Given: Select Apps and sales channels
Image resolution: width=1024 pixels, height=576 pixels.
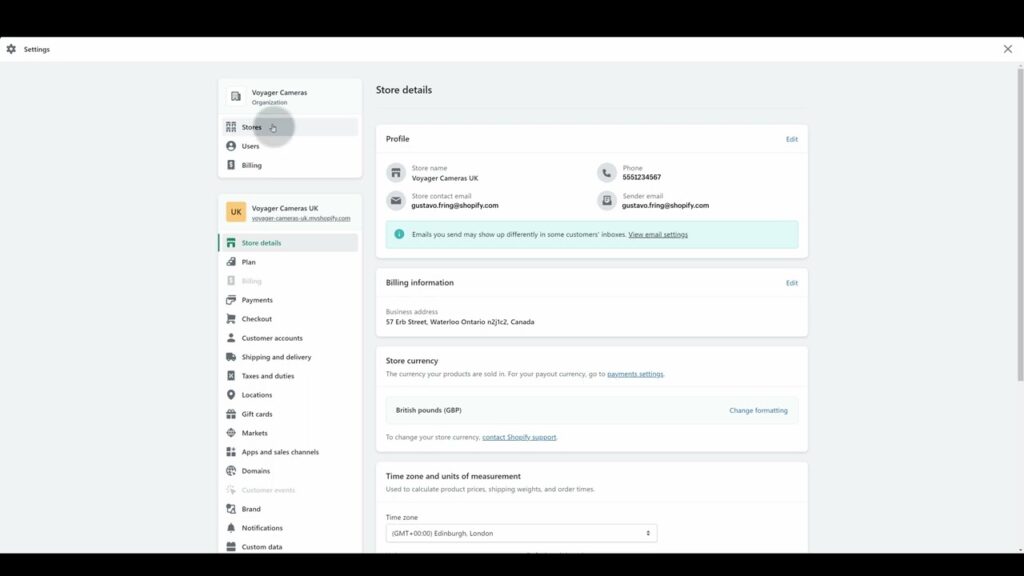Looking at the screenshot, I should [x=280, y=452].
